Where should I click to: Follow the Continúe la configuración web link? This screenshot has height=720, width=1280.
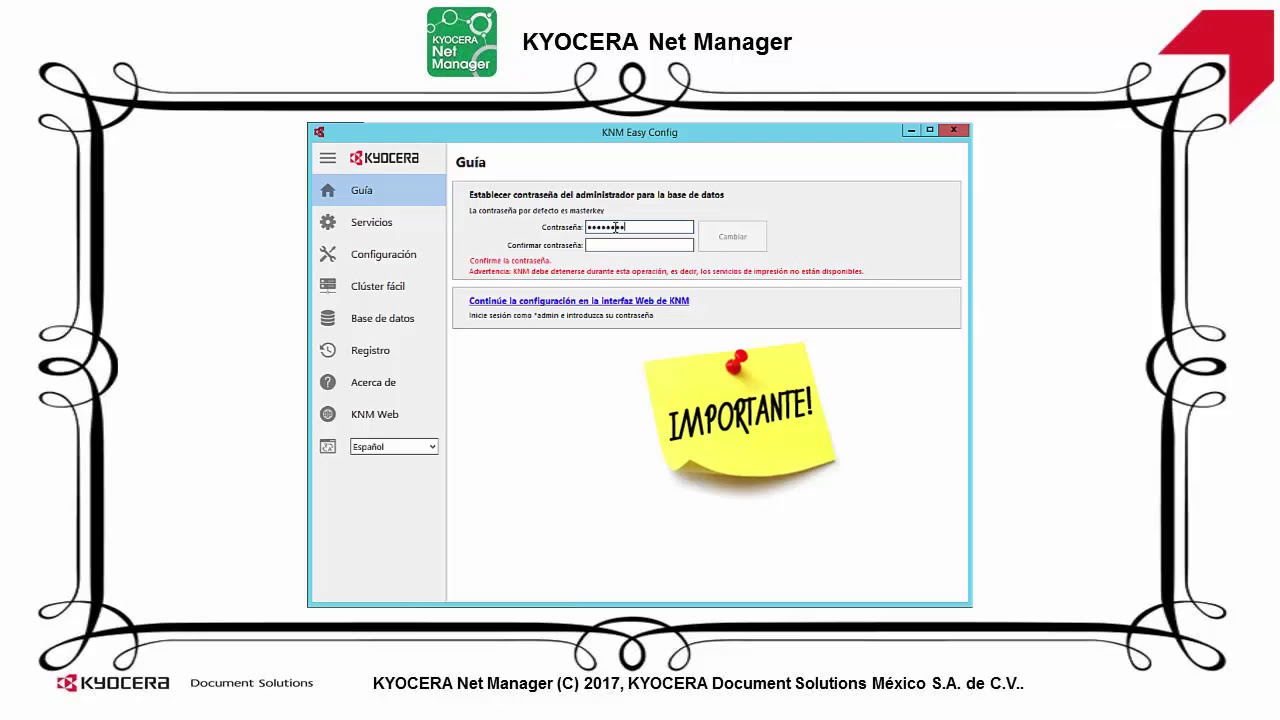tap(579, 301)
